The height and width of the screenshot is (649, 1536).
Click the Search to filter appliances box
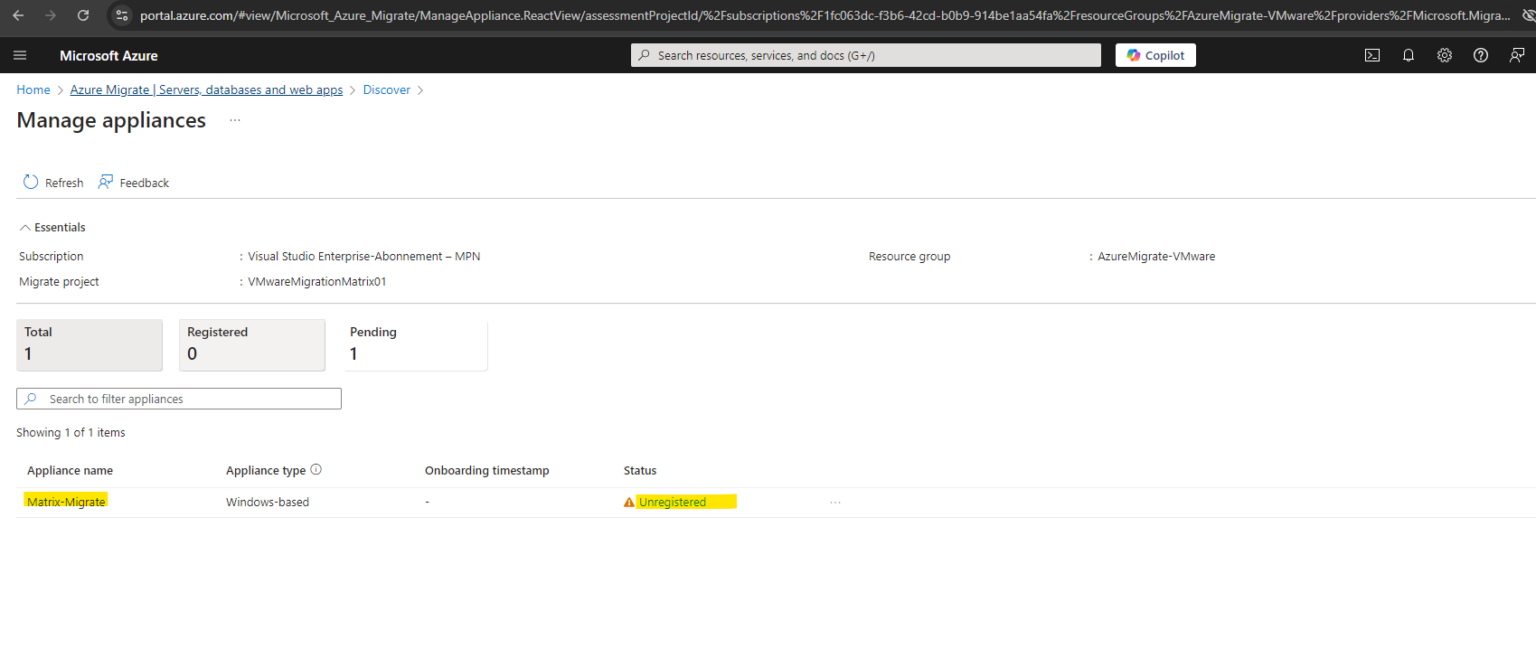coord(178,398)
